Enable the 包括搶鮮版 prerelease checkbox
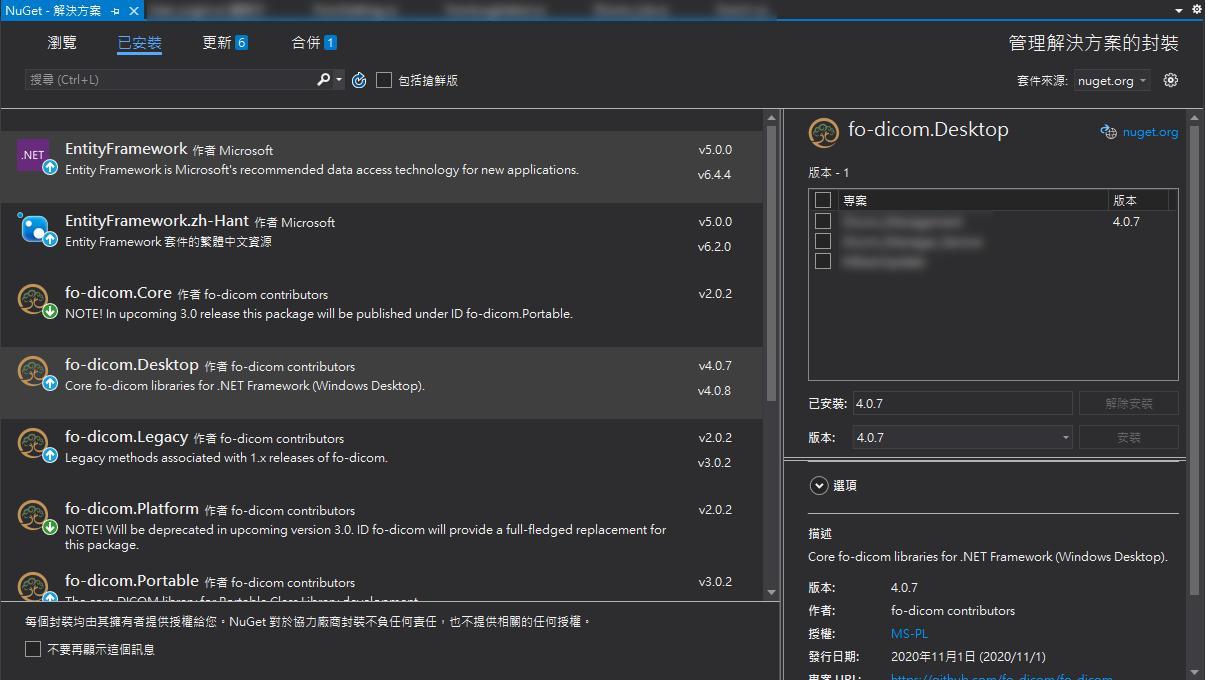The height and width of the screenshot is (680, 1205). pos(384,80)
